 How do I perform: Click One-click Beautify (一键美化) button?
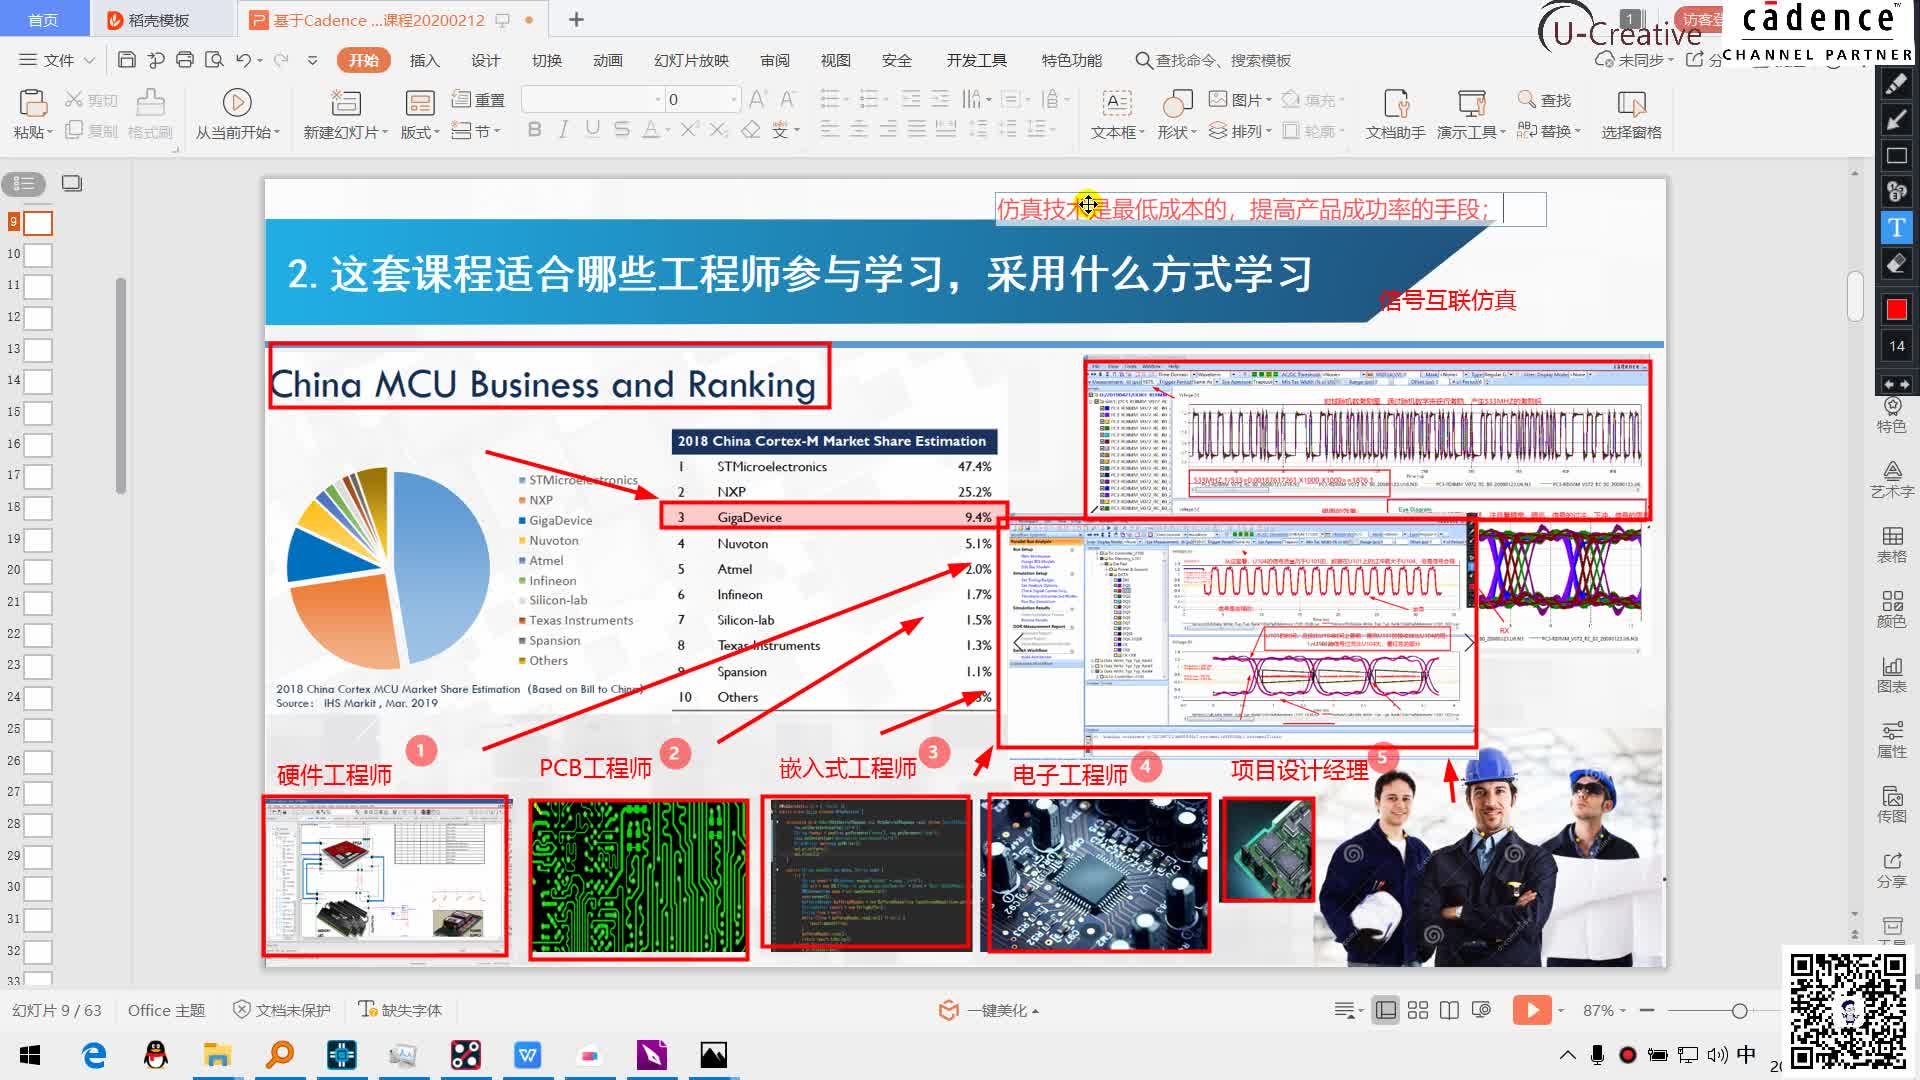[990, 1010]
